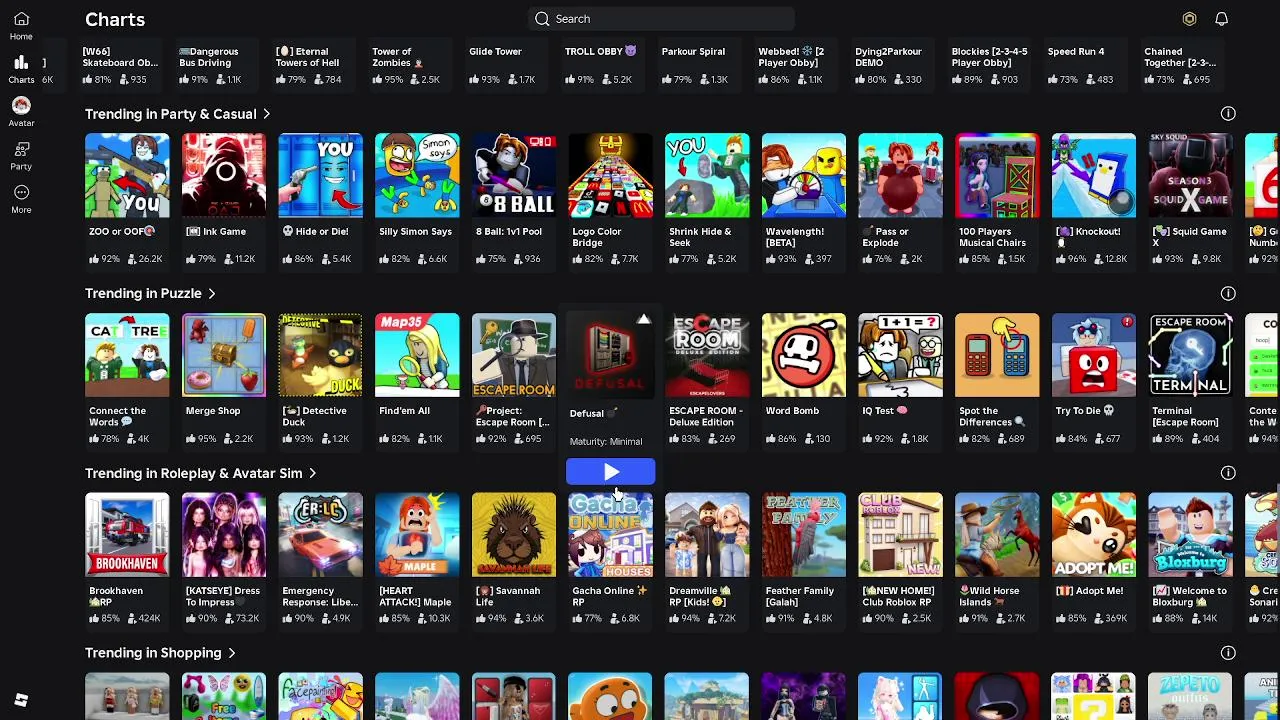
Task: Click the info icon for Trending in Puzzle
Action: coord(1228,293)
